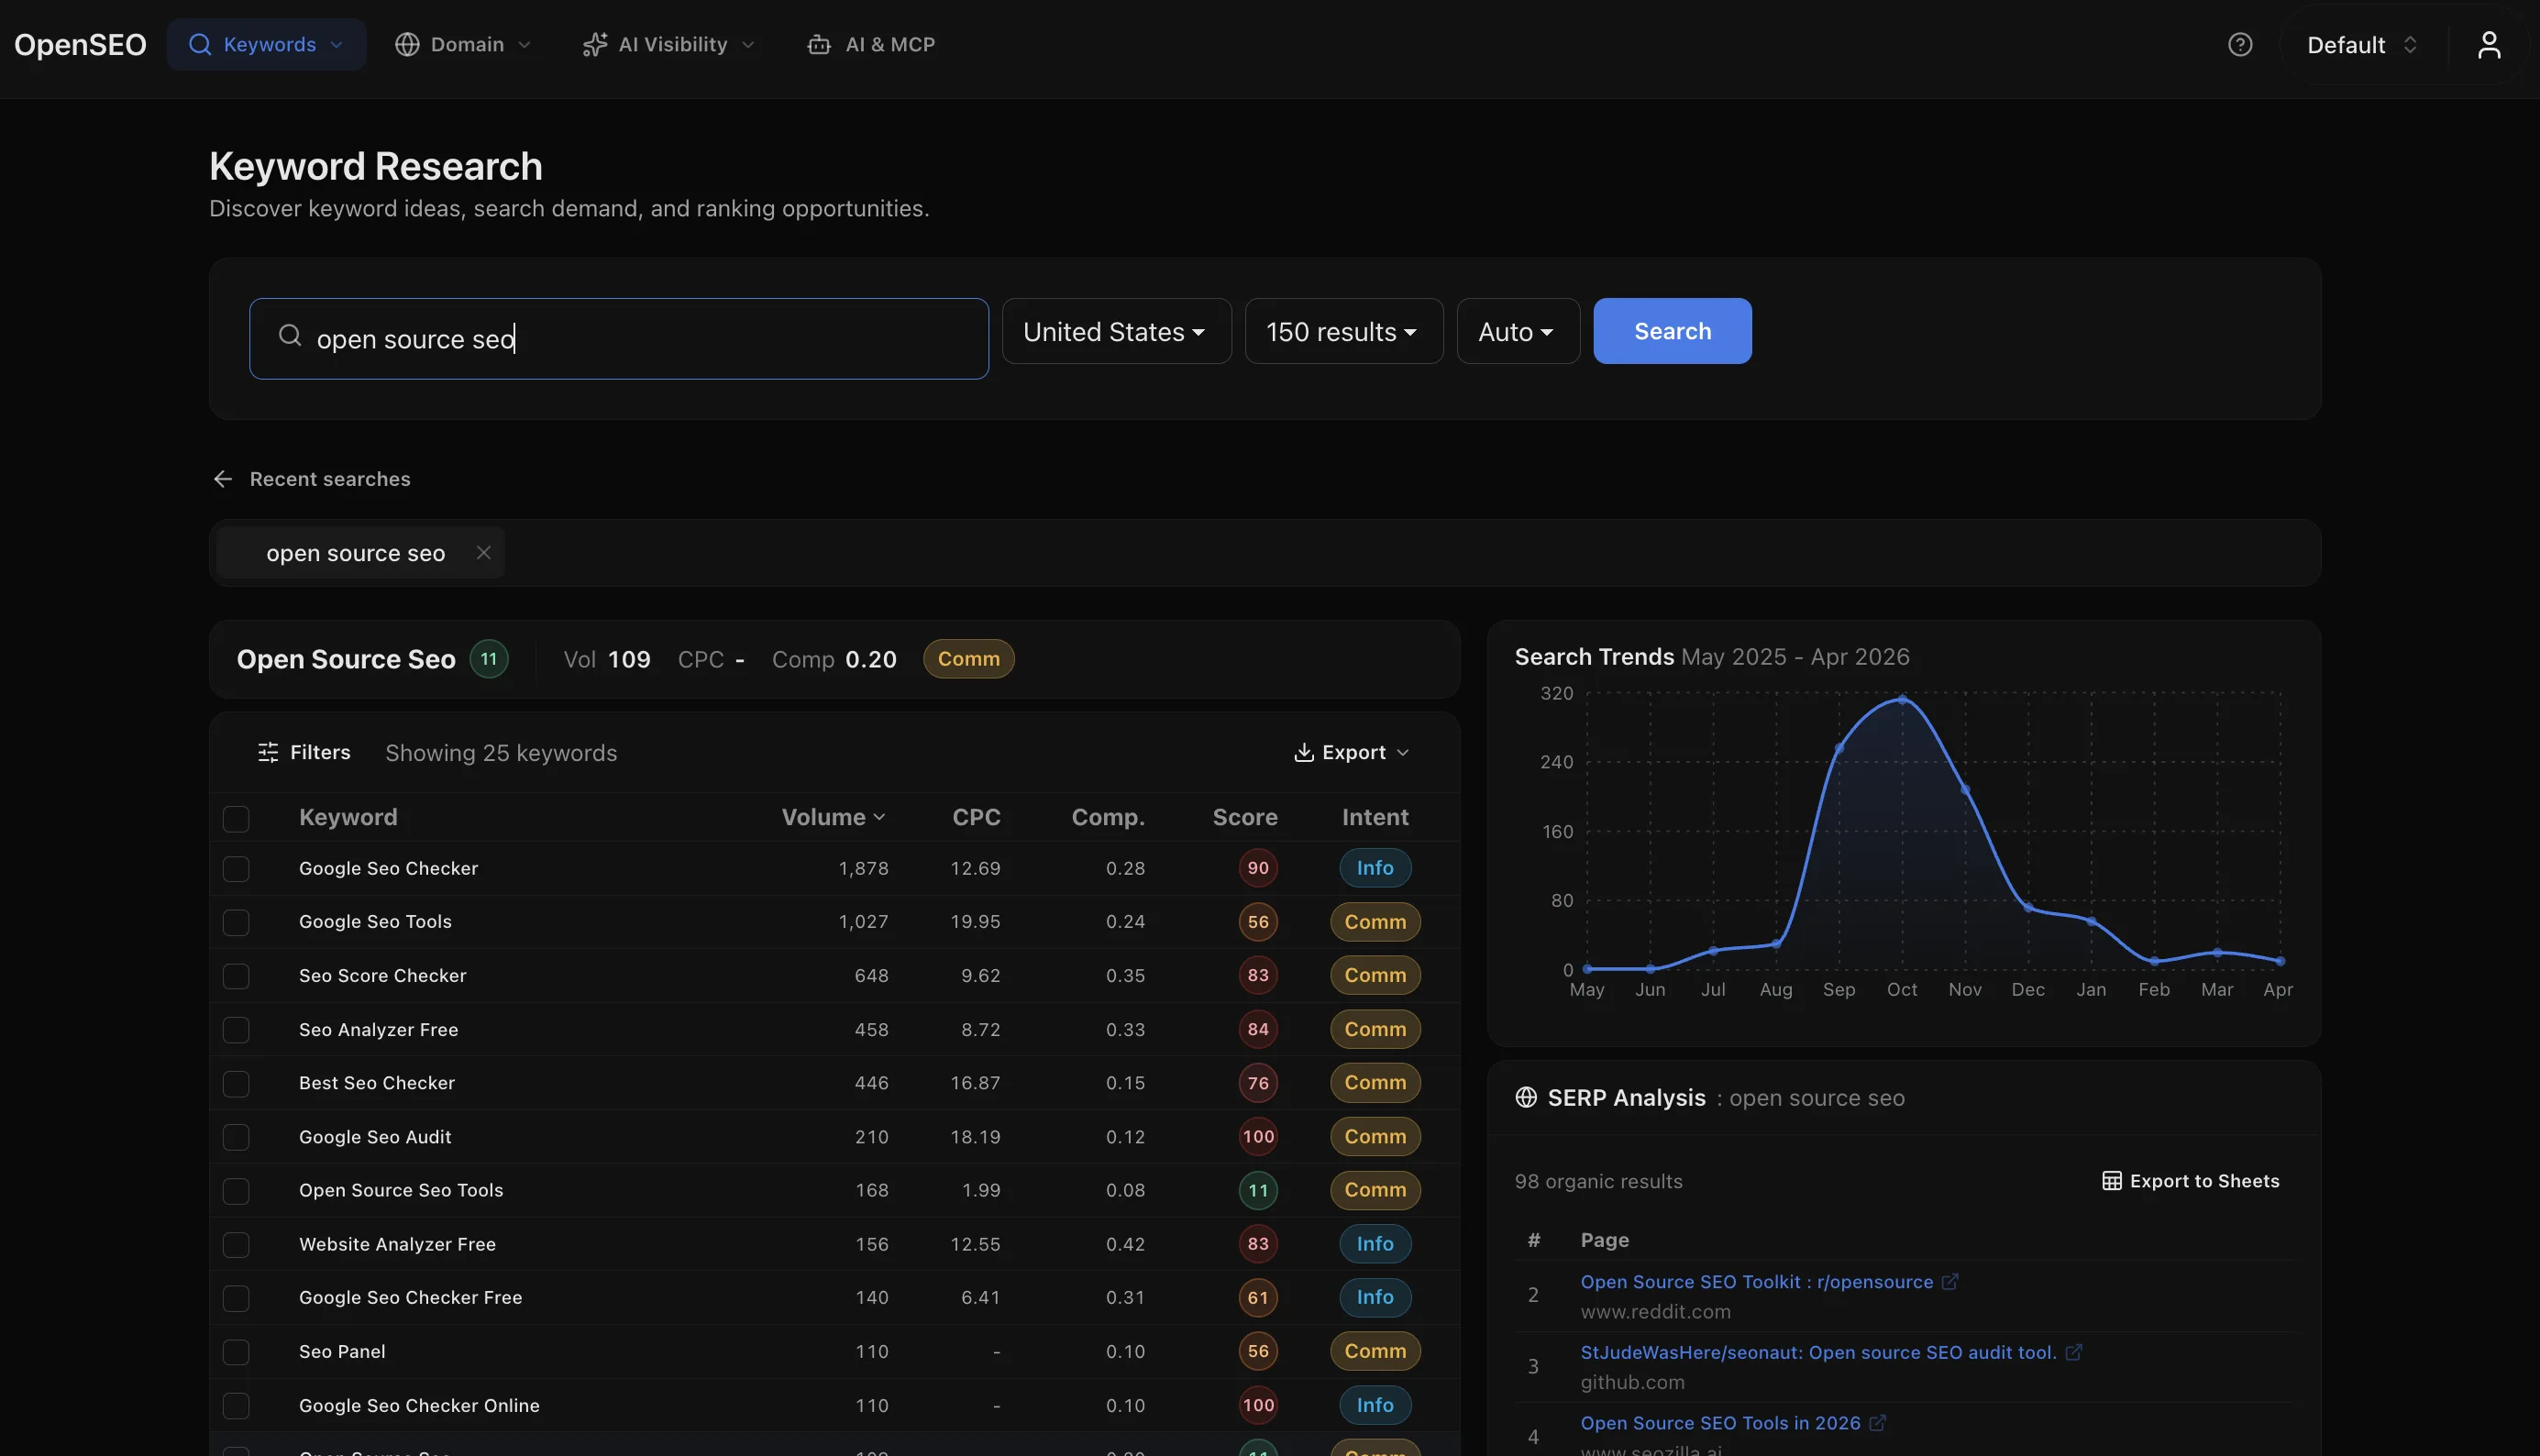
Task: Click the Score column header
Action: tap(1244, 817)
